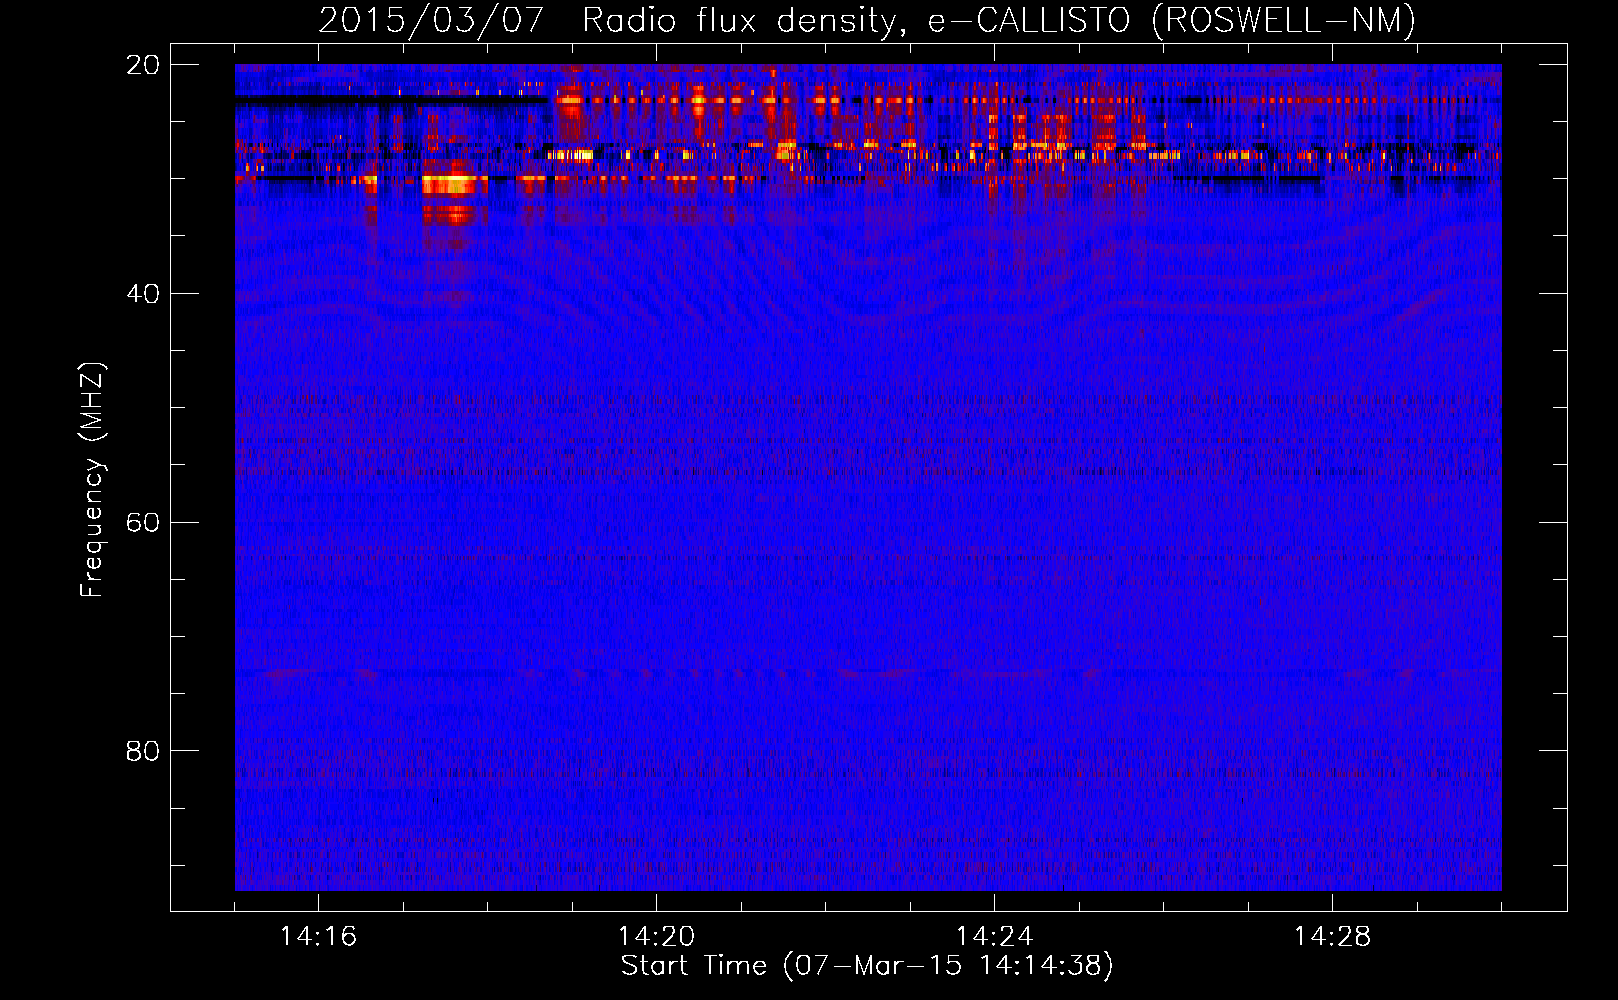Click the 60 frequency tick label
This screenshot has height=1000, width=1618.
point(142,523)
